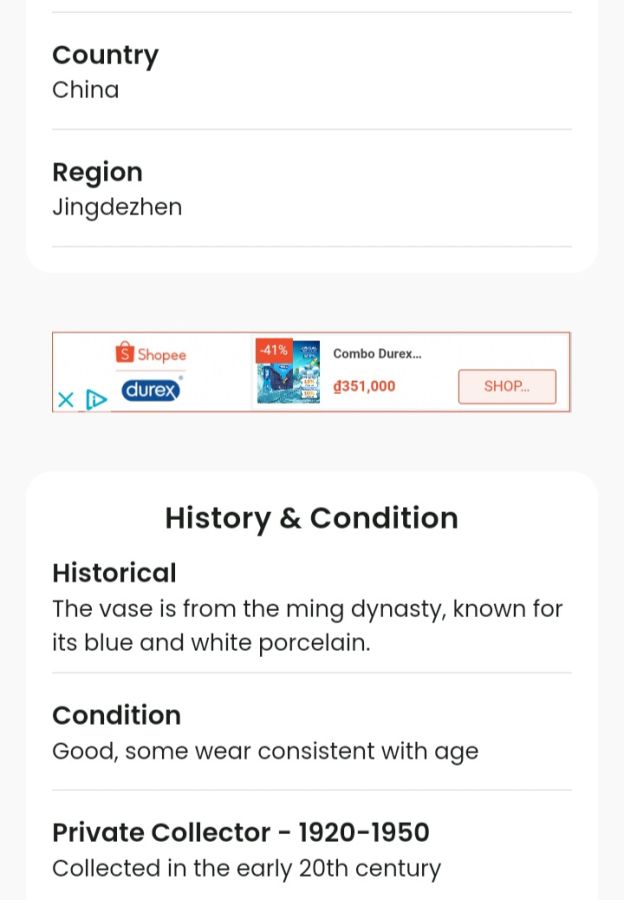Tap the ₫351,000 price text
This screenshot has width=624, height=900.
(x=365, y=386)
